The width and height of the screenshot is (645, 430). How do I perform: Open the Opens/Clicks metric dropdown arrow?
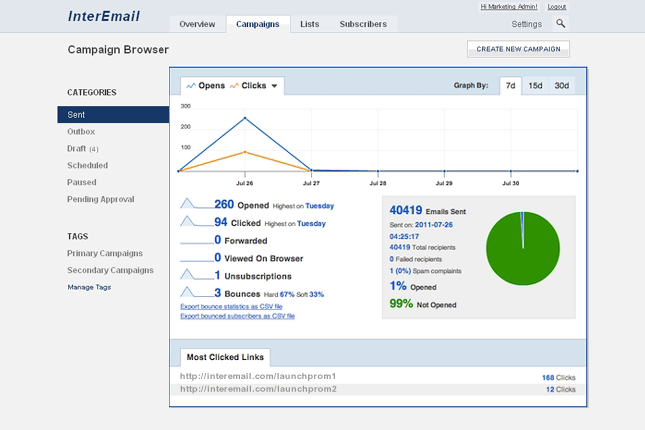point(274,86)
